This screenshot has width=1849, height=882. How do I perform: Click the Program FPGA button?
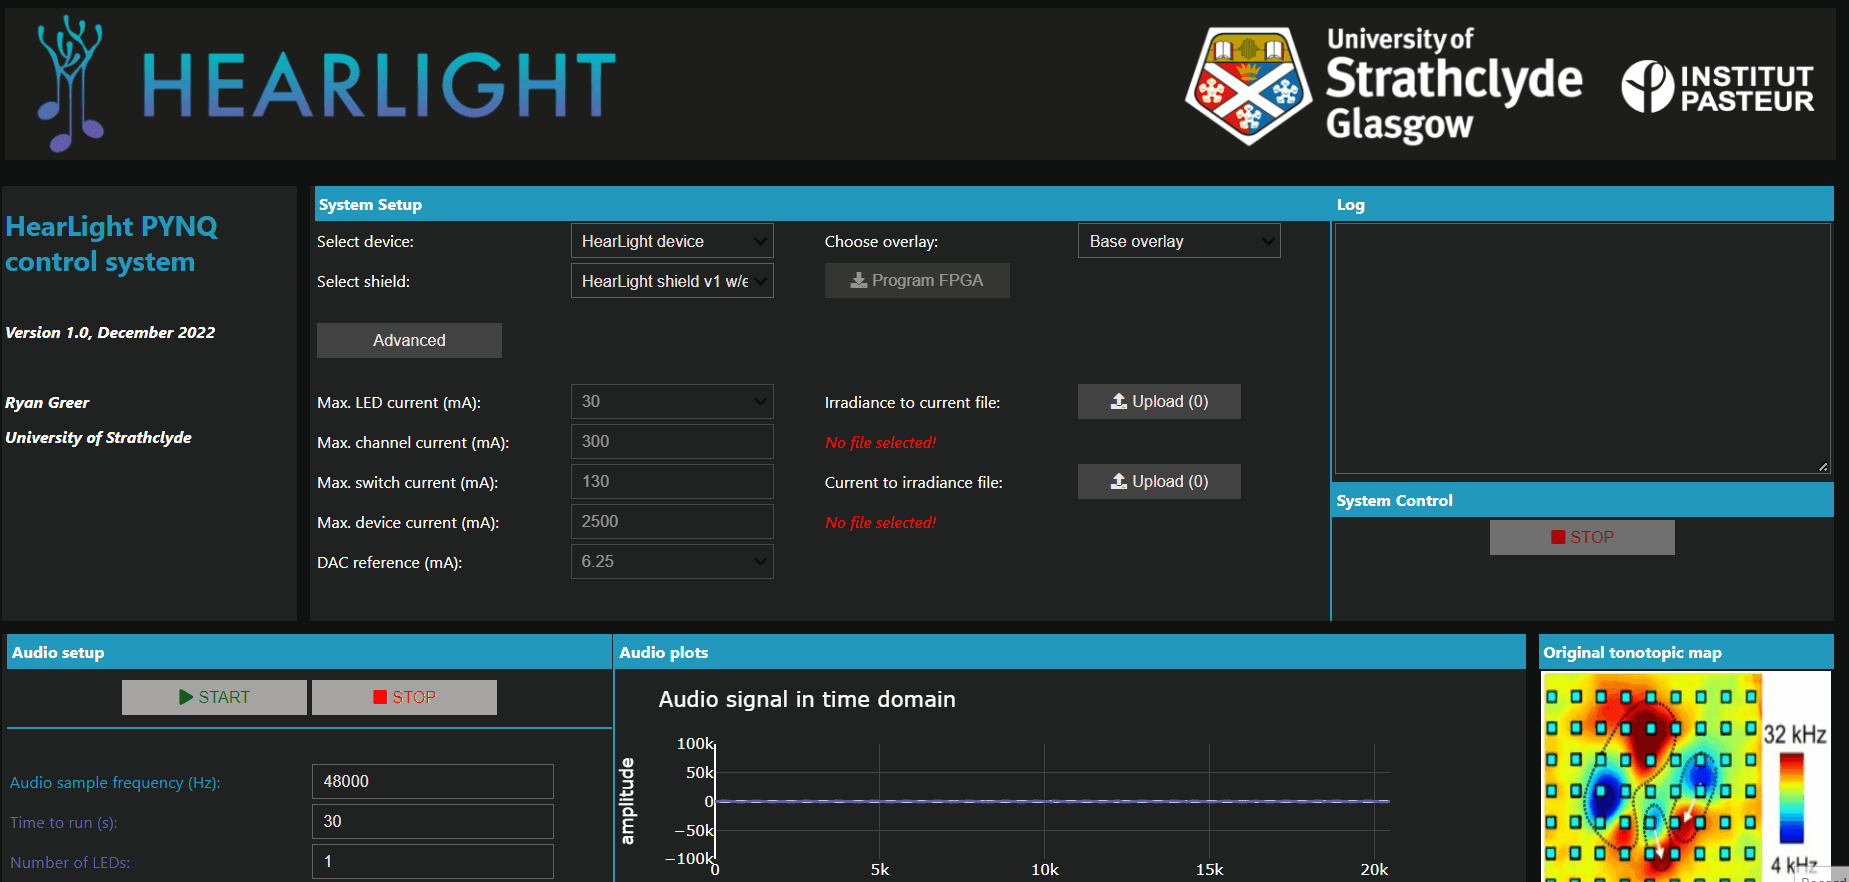click(917, 281)
